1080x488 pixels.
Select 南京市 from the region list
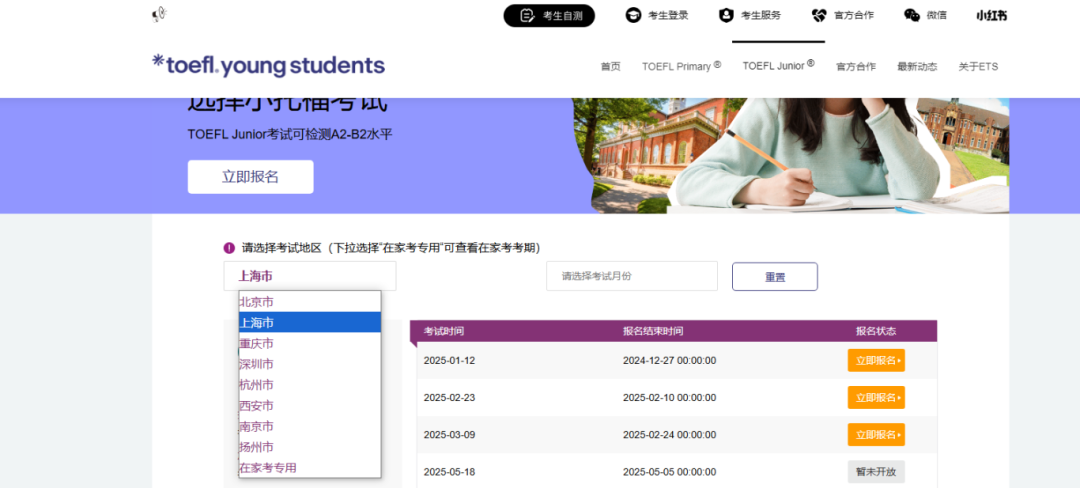[310, 426]
